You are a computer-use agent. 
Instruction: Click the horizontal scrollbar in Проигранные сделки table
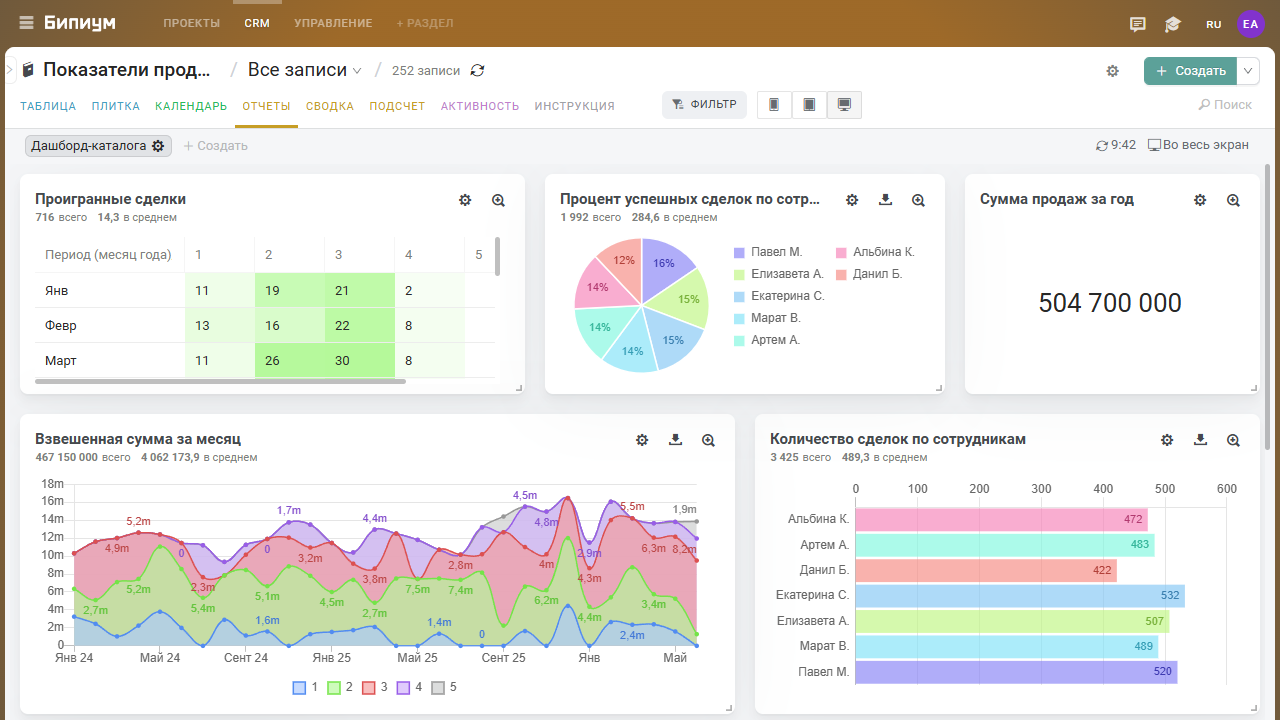(220, 381)
